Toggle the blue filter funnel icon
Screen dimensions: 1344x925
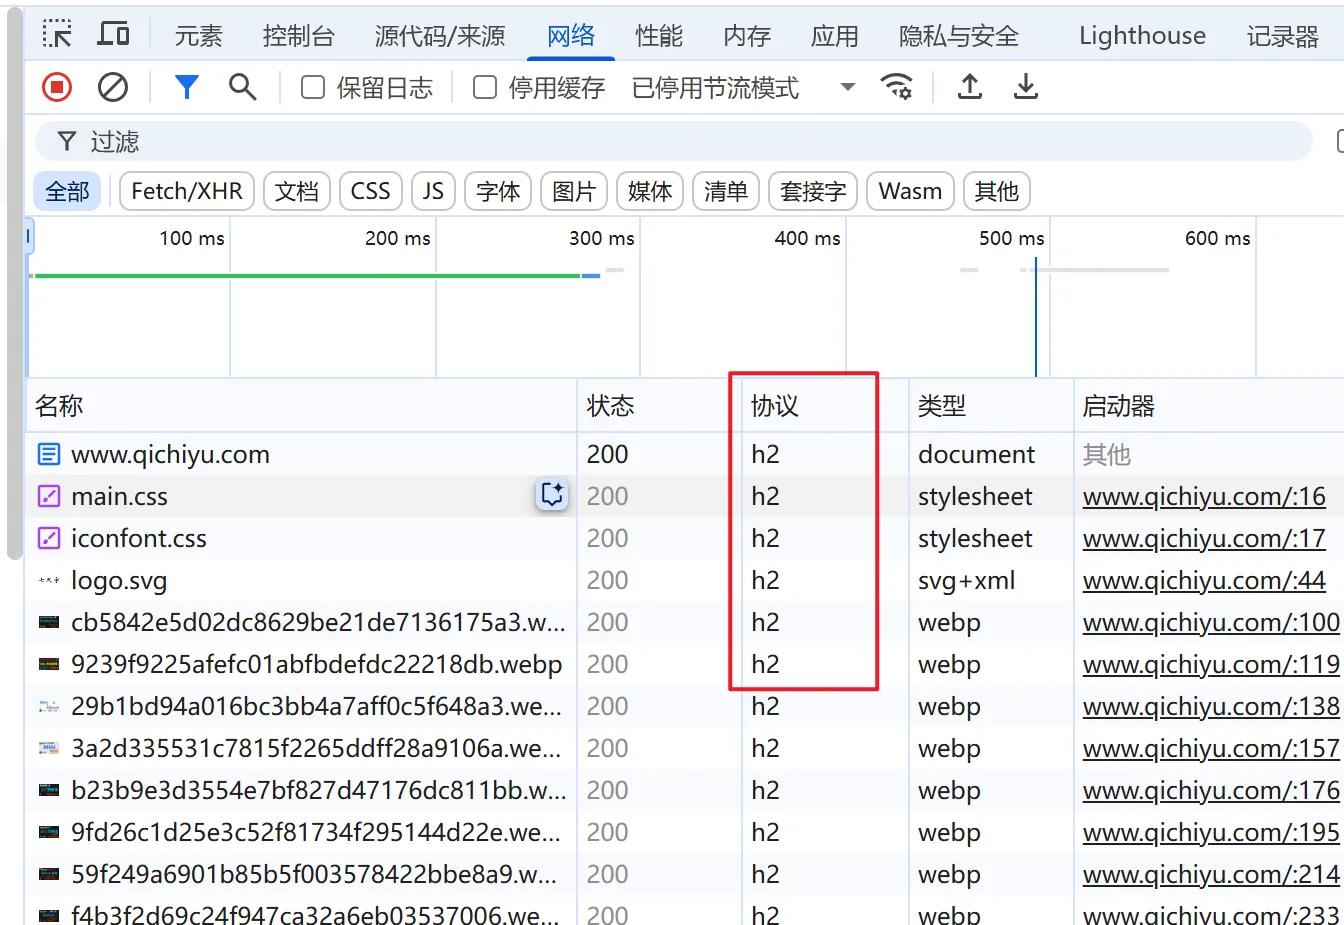pyautogui.click(x=186, y=88)
